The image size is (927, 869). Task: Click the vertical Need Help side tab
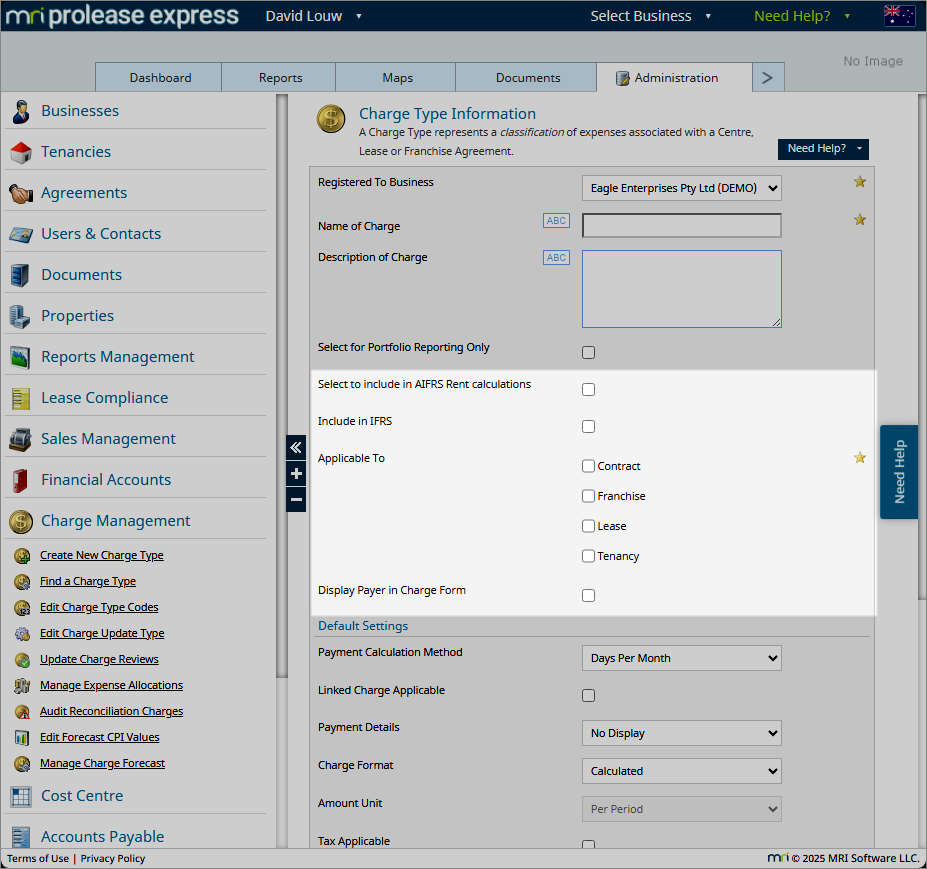pos(899,472)
